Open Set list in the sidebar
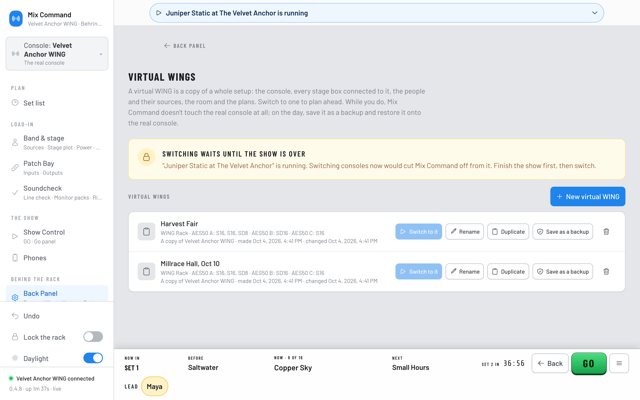The height and width of the screenshot is (400, 640). pyautogui.click(x=57, y=103)
